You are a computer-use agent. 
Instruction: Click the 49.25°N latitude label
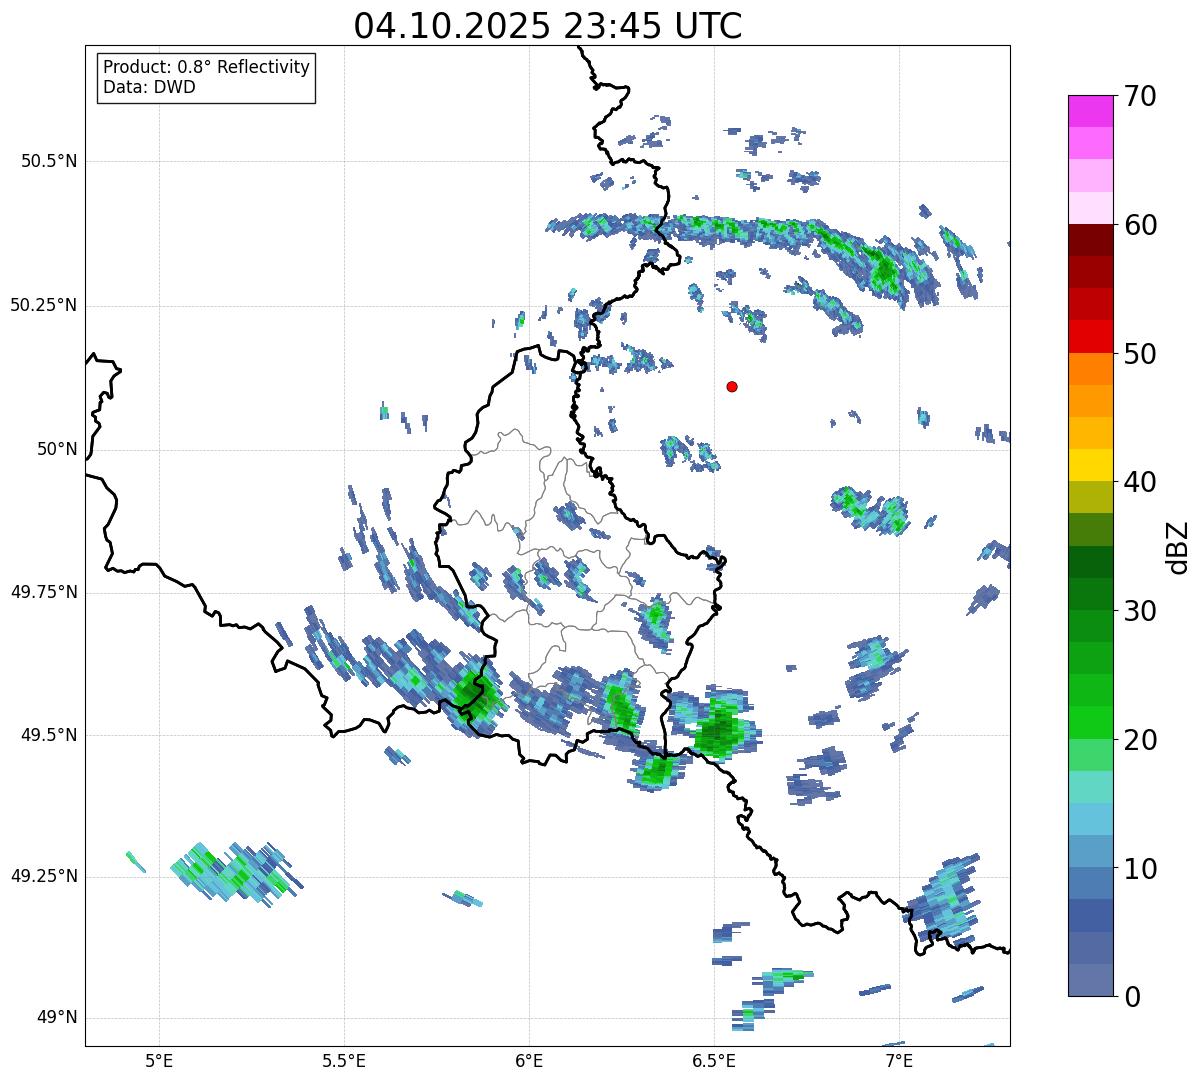43,876
